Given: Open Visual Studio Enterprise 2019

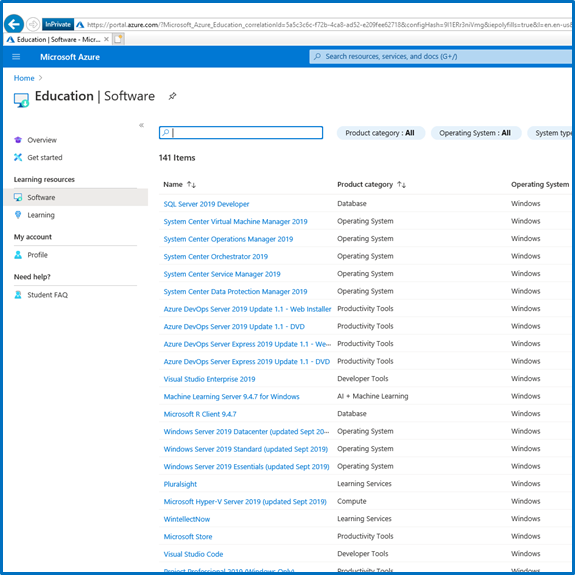Looking at the screenshot, I should (209, 379).
